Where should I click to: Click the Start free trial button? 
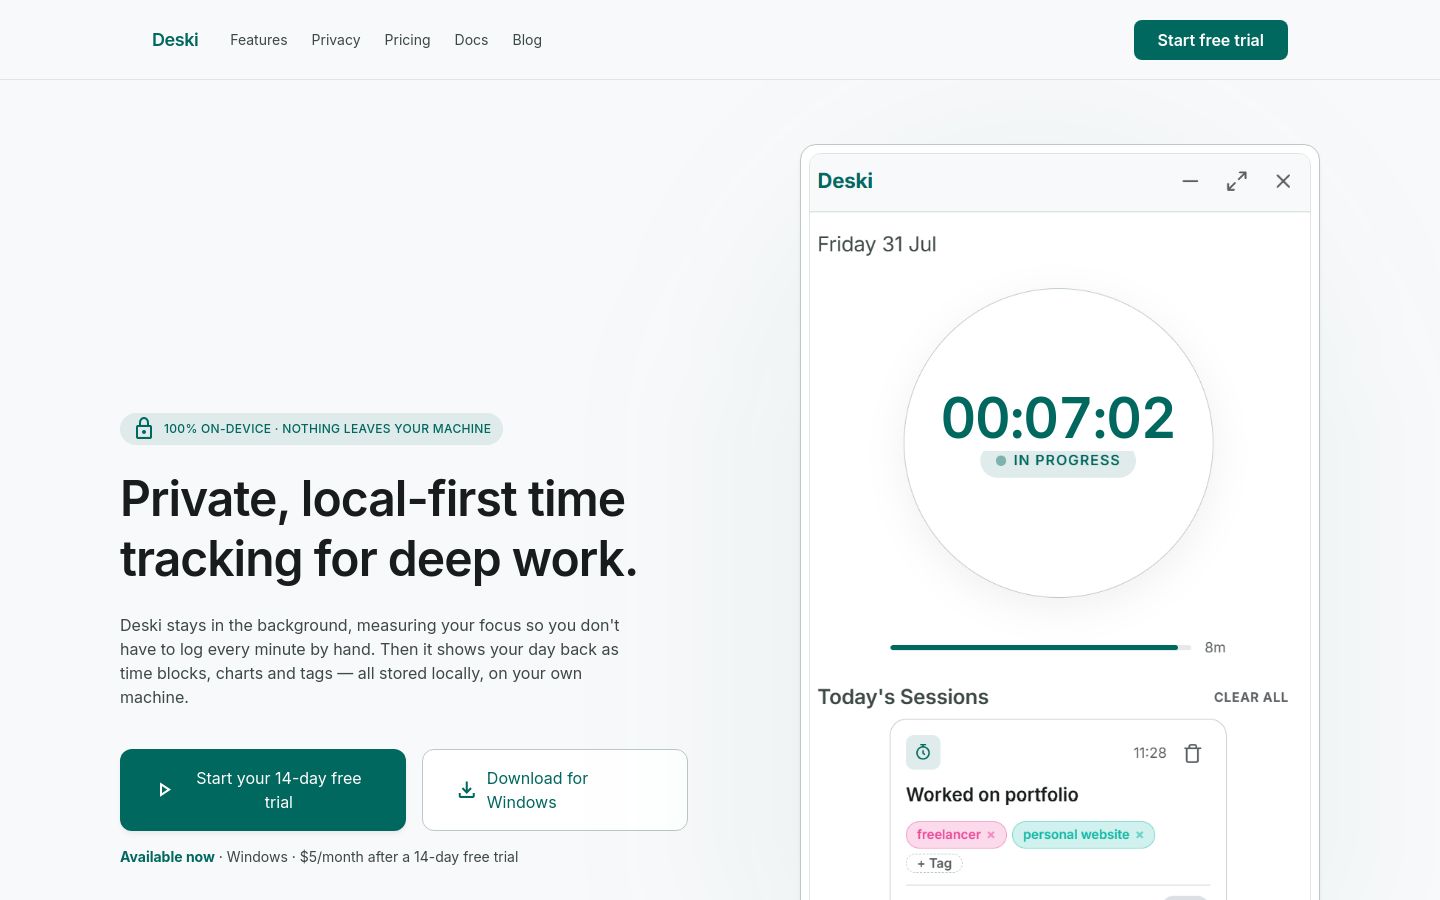click(x=1210, y=40)
